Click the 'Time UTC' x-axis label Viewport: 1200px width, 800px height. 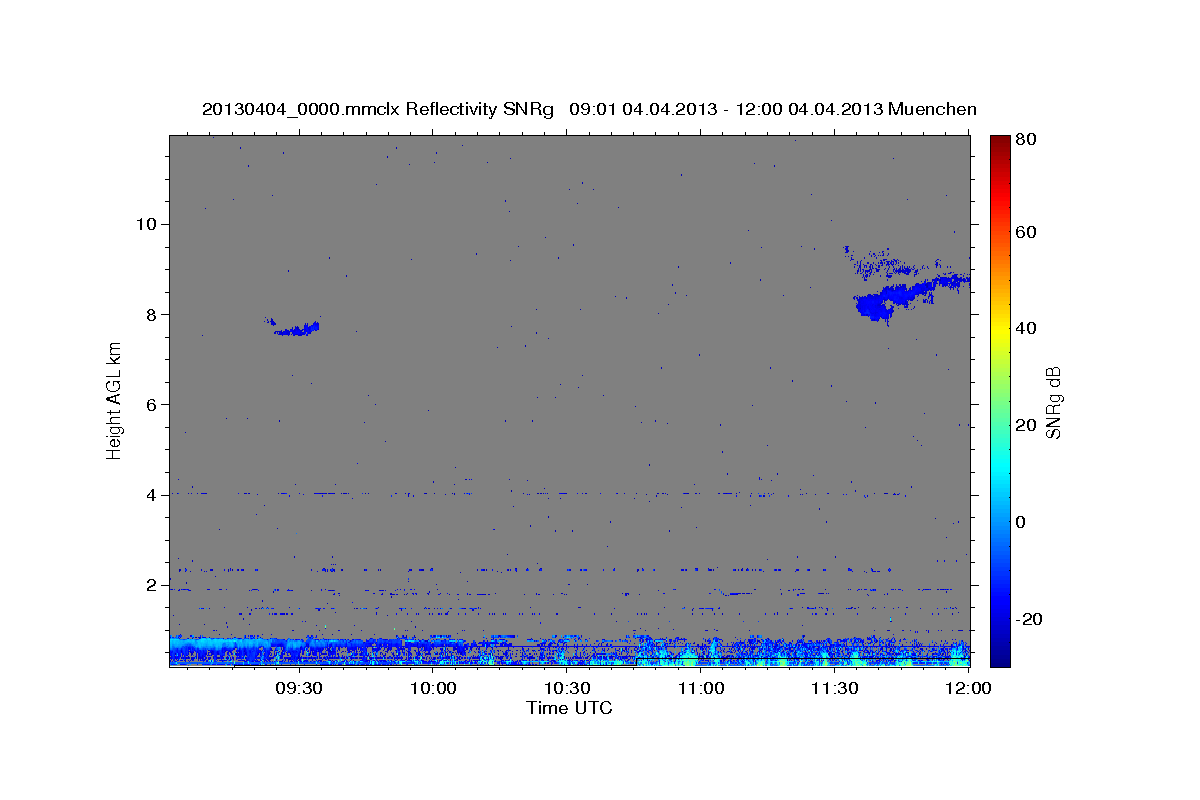569,708
